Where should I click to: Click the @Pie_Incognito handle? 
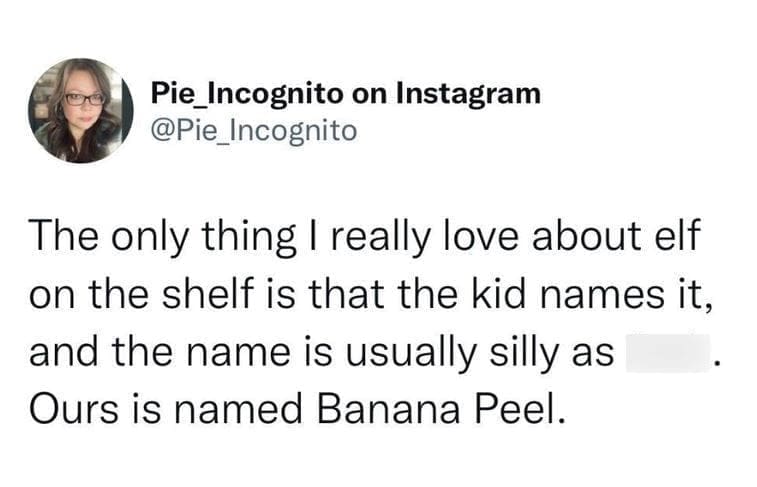(x=253, y=130)
